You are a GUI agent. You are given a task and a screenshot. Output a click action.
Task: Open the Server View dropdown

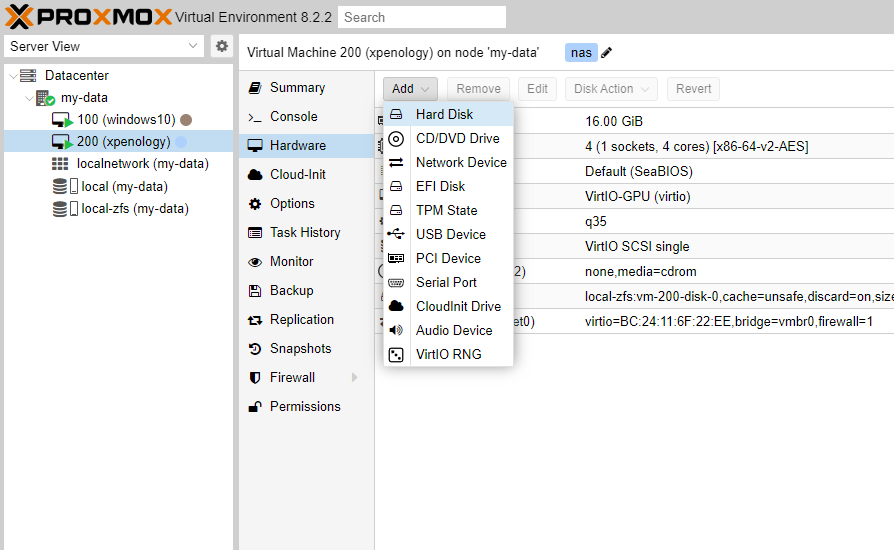pos(104,46)
